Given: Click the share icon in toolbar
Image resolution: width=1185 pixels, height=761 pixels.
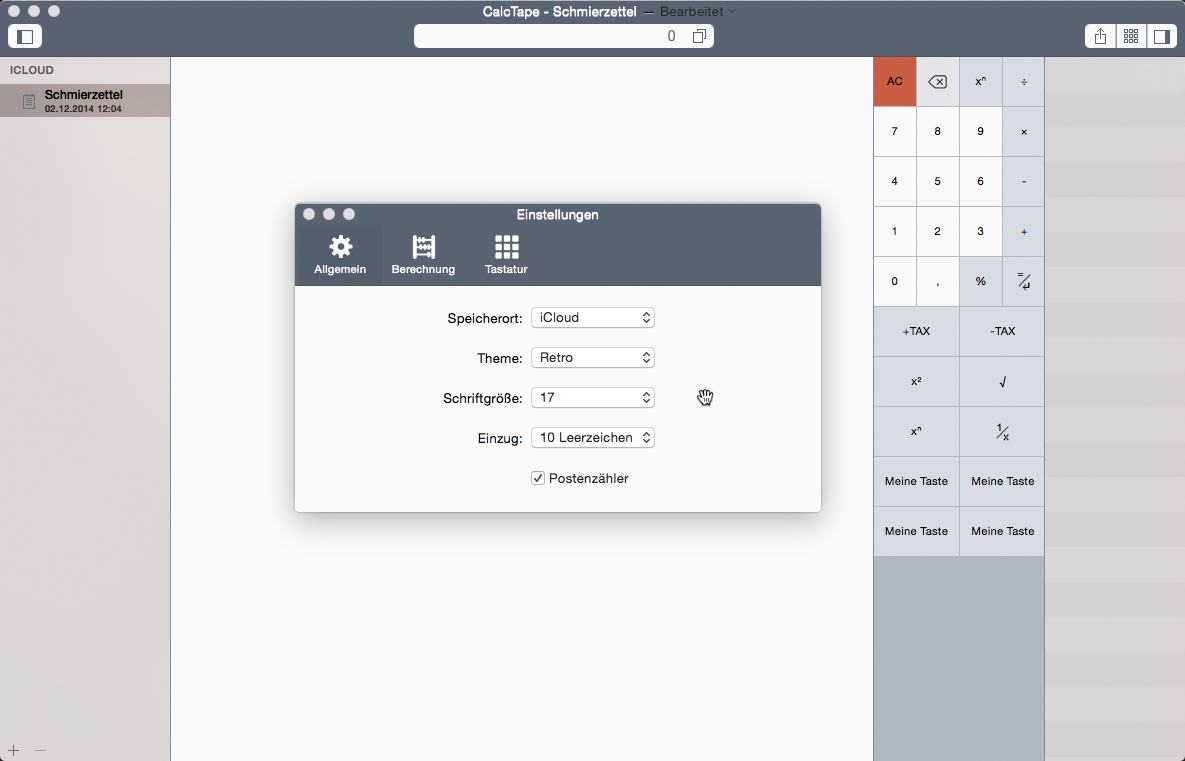Looking at the screenshot, I should pyautogui.click(x=1100, y=36).
